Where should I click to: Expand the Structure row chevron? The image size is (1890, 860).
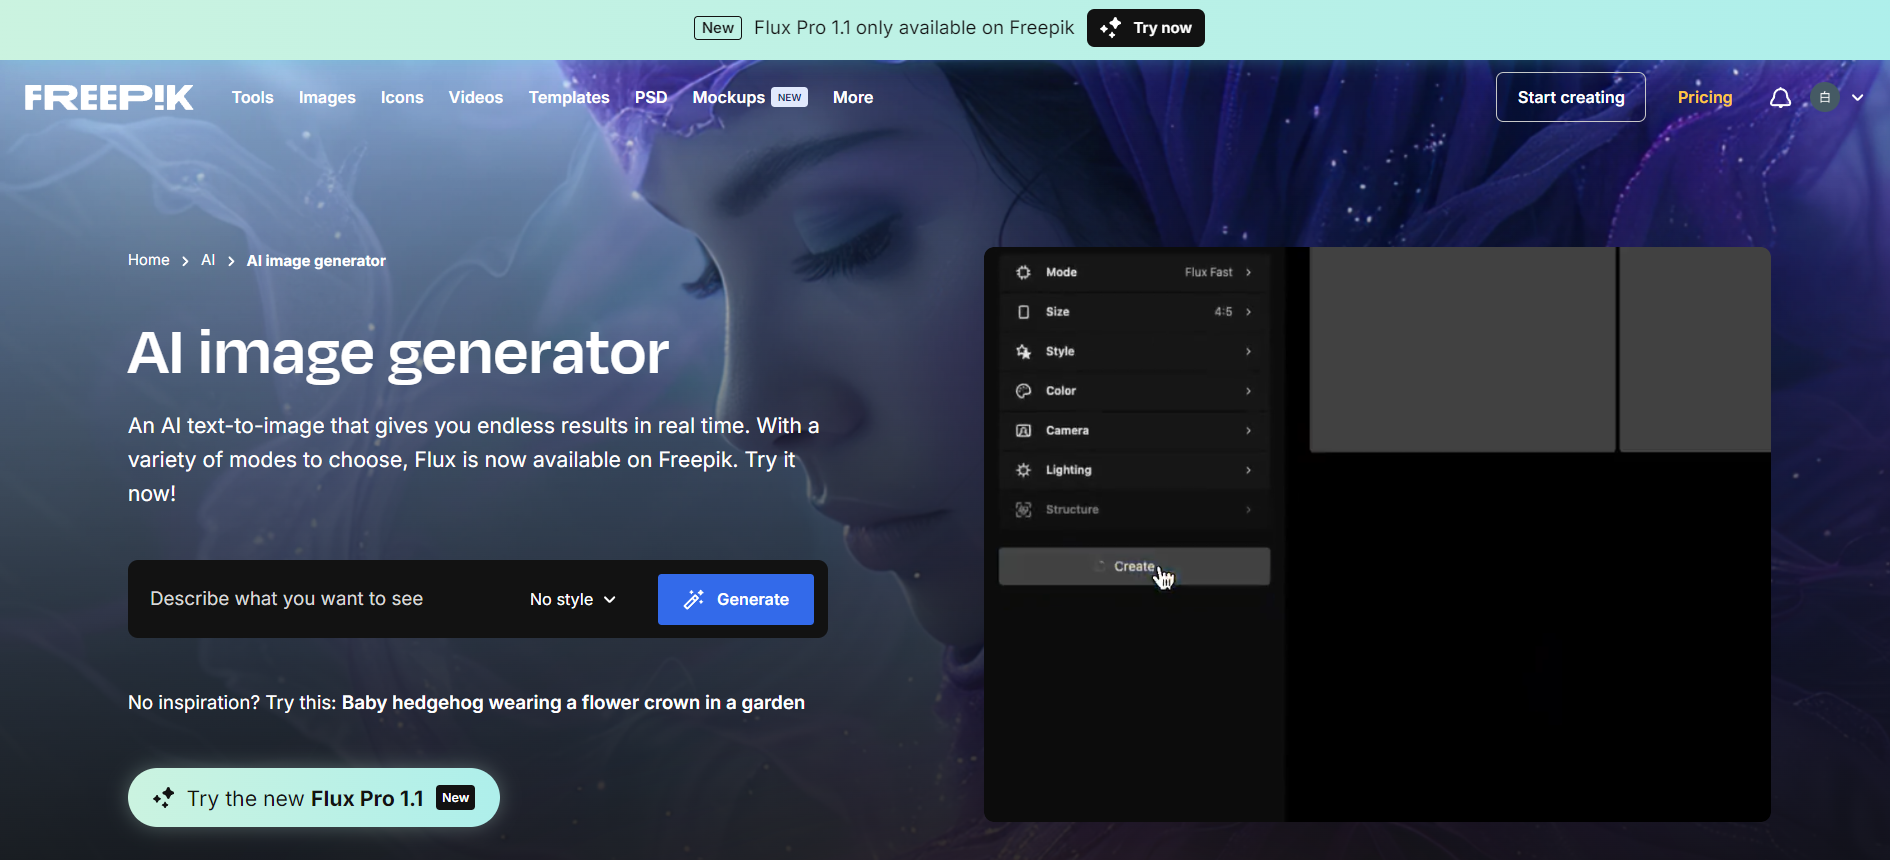(1248, 509)
